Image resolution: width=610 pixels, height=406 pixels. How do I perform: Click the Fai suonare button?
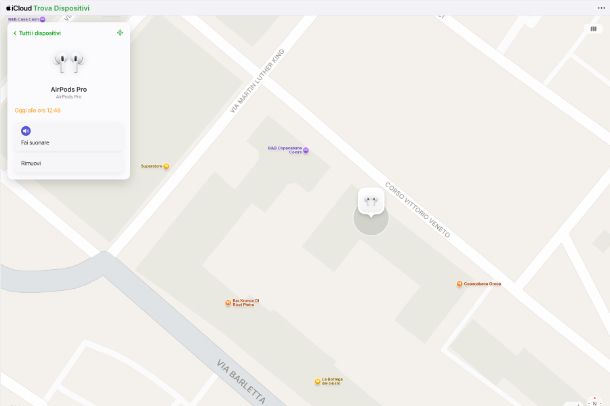(x=69, y=137)
